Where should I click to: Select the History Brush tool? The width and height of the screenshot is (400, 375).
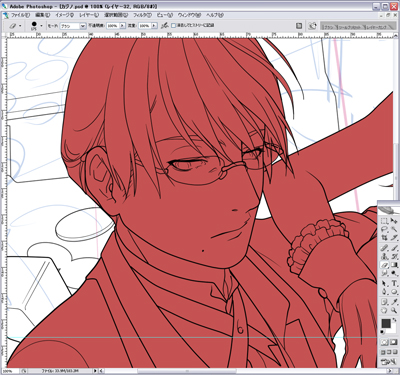coord(394,257)
